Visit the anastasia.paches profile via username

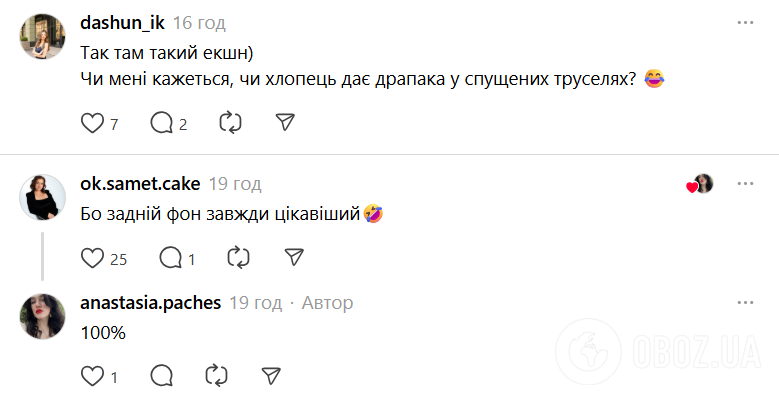[x=150, y=303]
